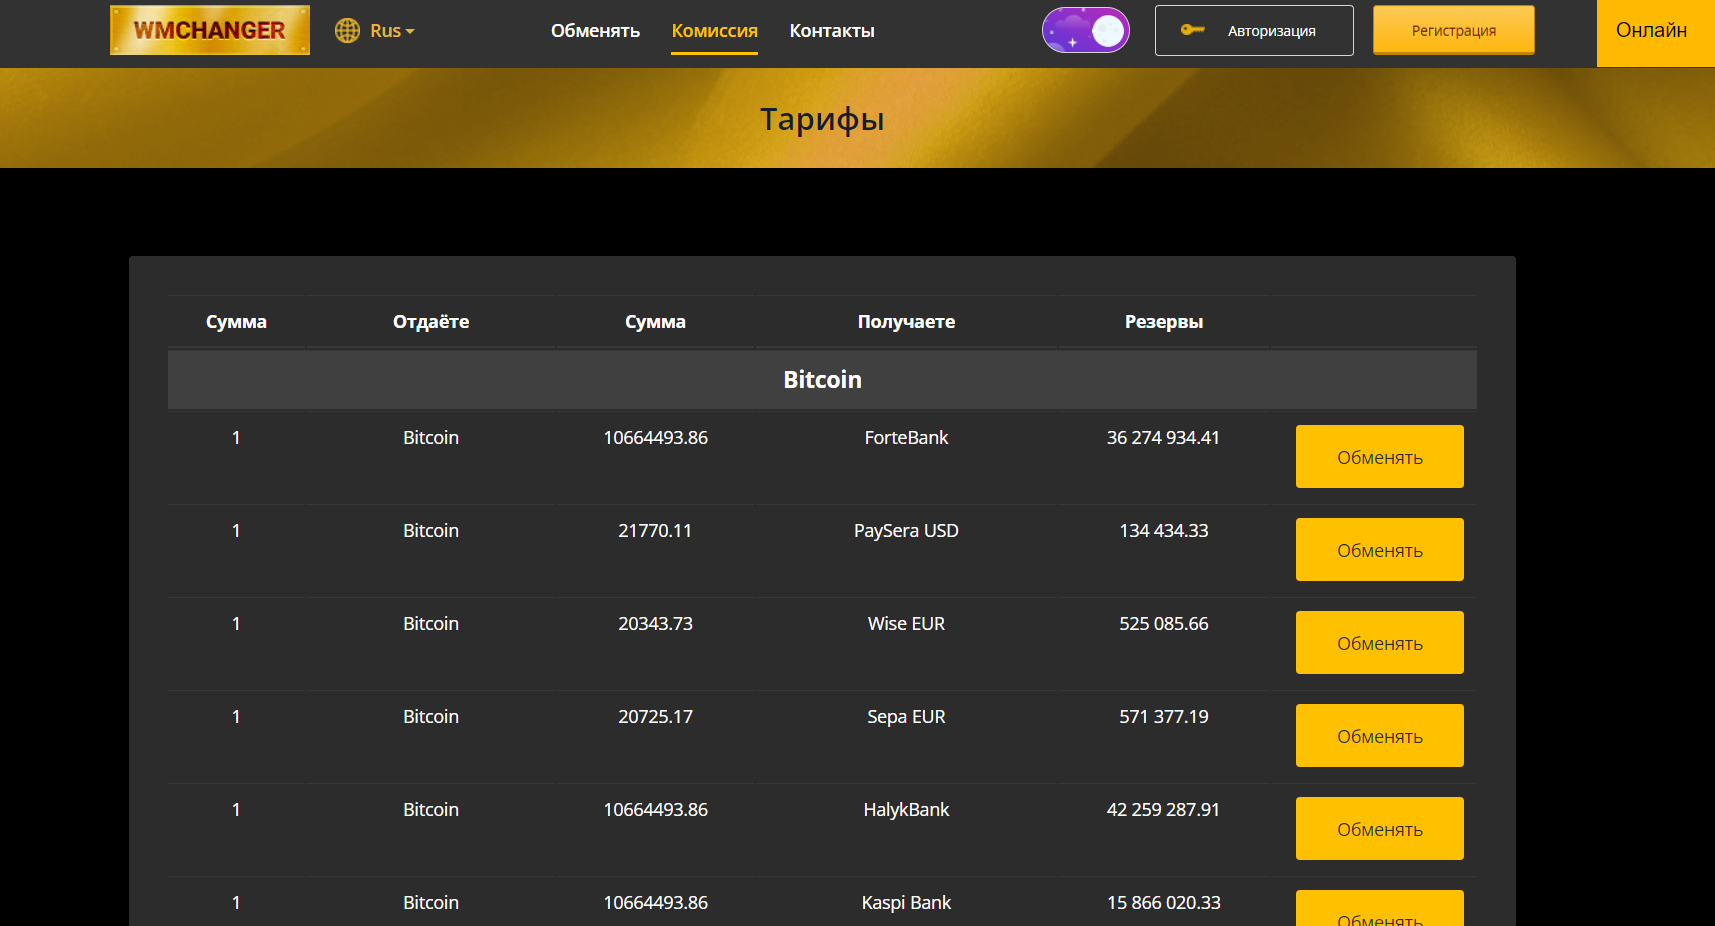
Task: Click reserve value 134 434.33
Action: [x=1163, y=531]
